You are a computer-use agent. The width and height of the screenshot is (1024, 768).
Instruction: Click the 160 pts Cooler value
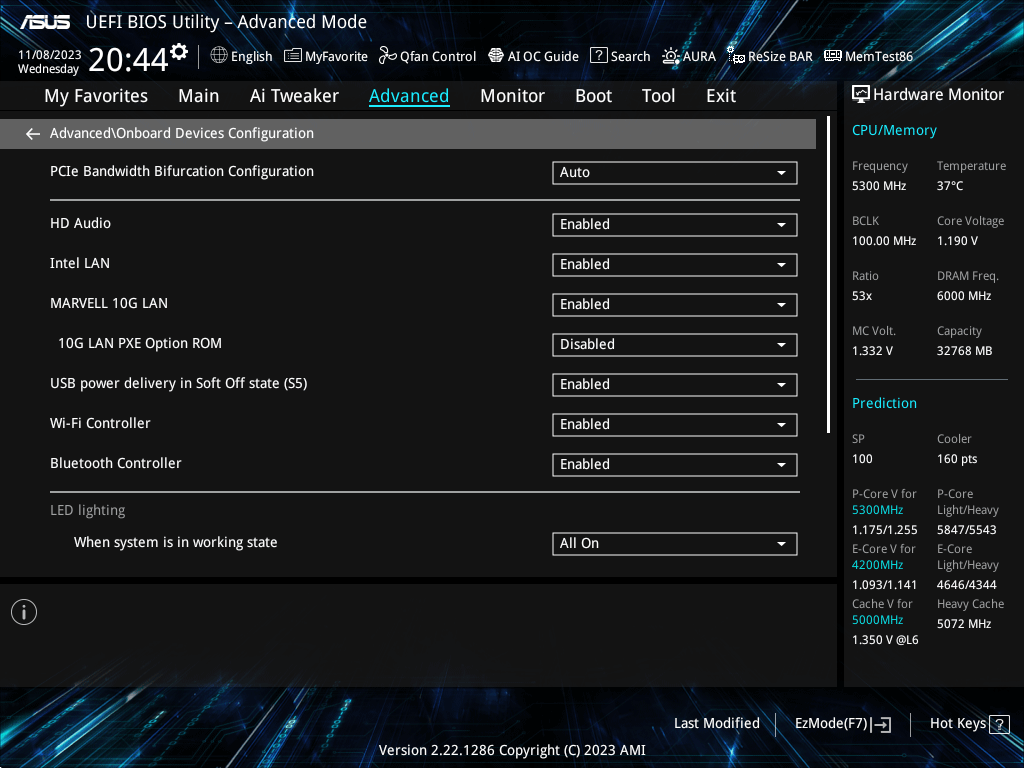tap(957, 459)
